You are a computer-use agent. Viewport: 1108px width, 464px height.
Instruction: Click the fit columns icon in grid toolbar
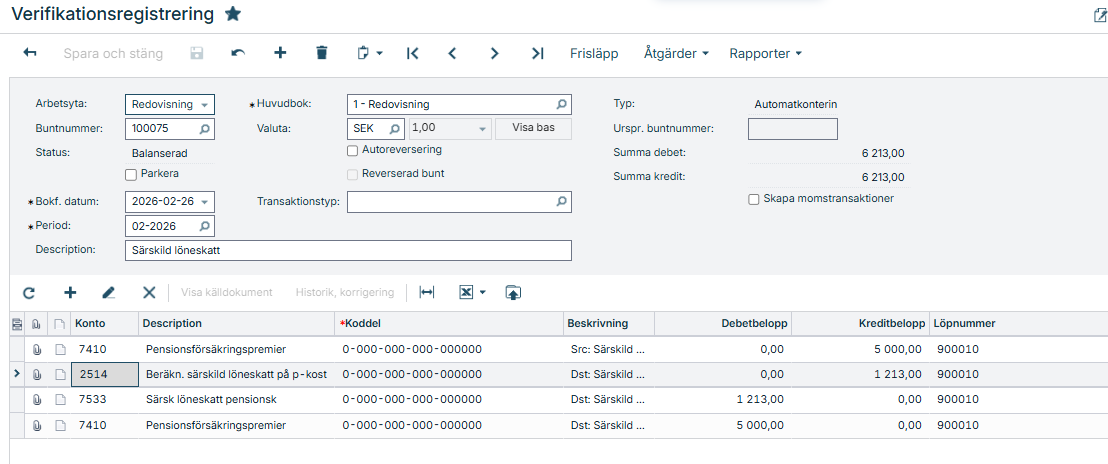[427, 292]
